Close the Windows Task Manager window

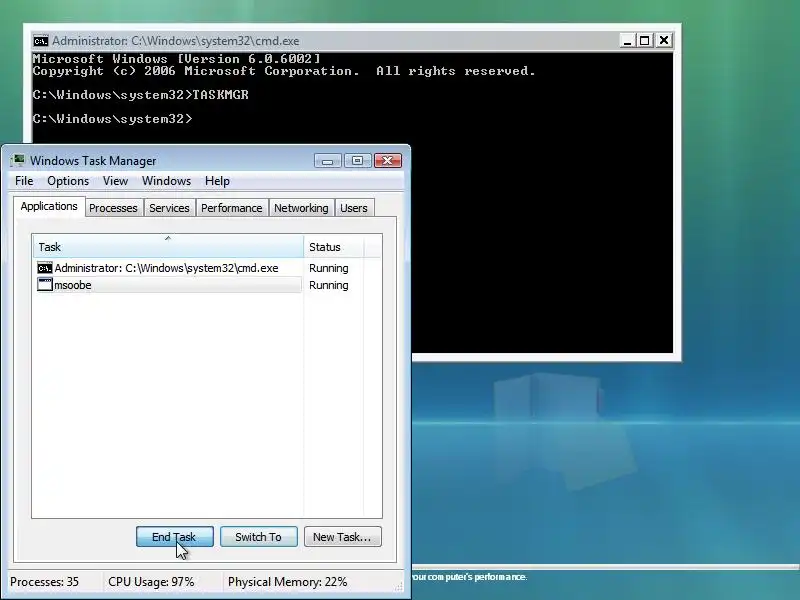(388, 161)
